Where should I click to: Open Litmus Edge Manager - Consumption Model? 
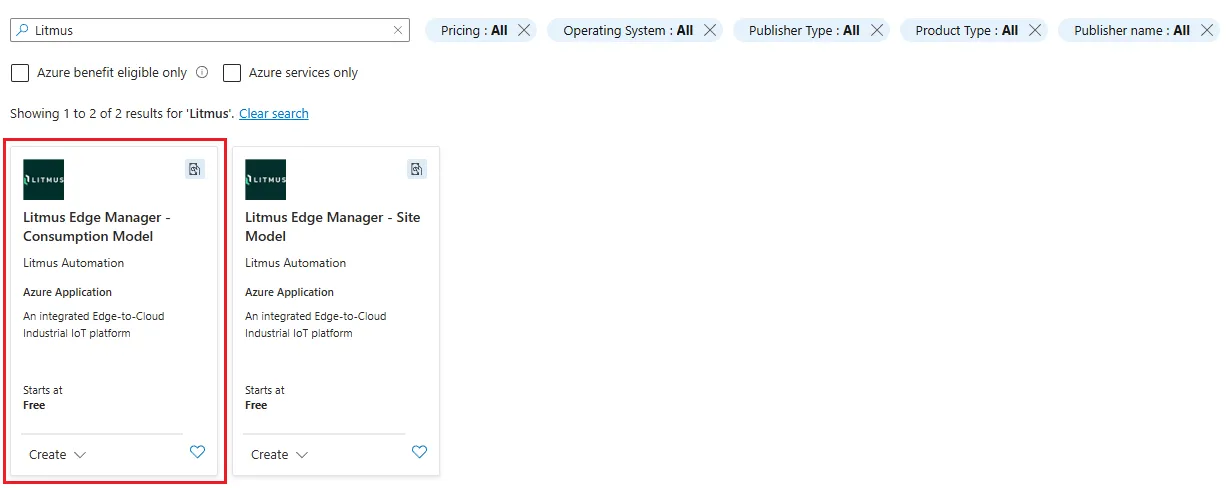[x=97, y=227]
